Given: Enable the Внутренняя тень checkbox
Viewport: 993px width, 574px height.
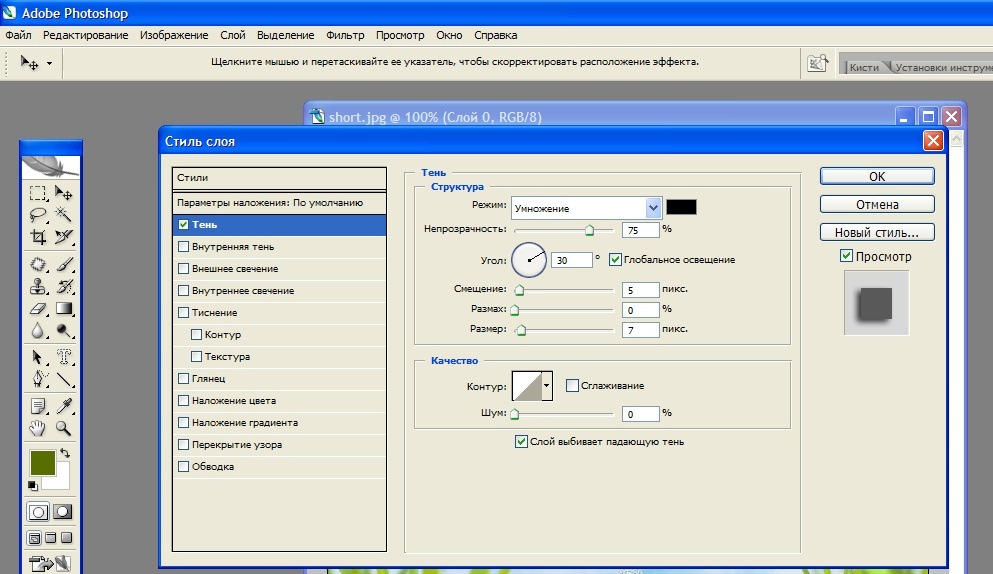Looking at the screenshot, I should point(183,246).
